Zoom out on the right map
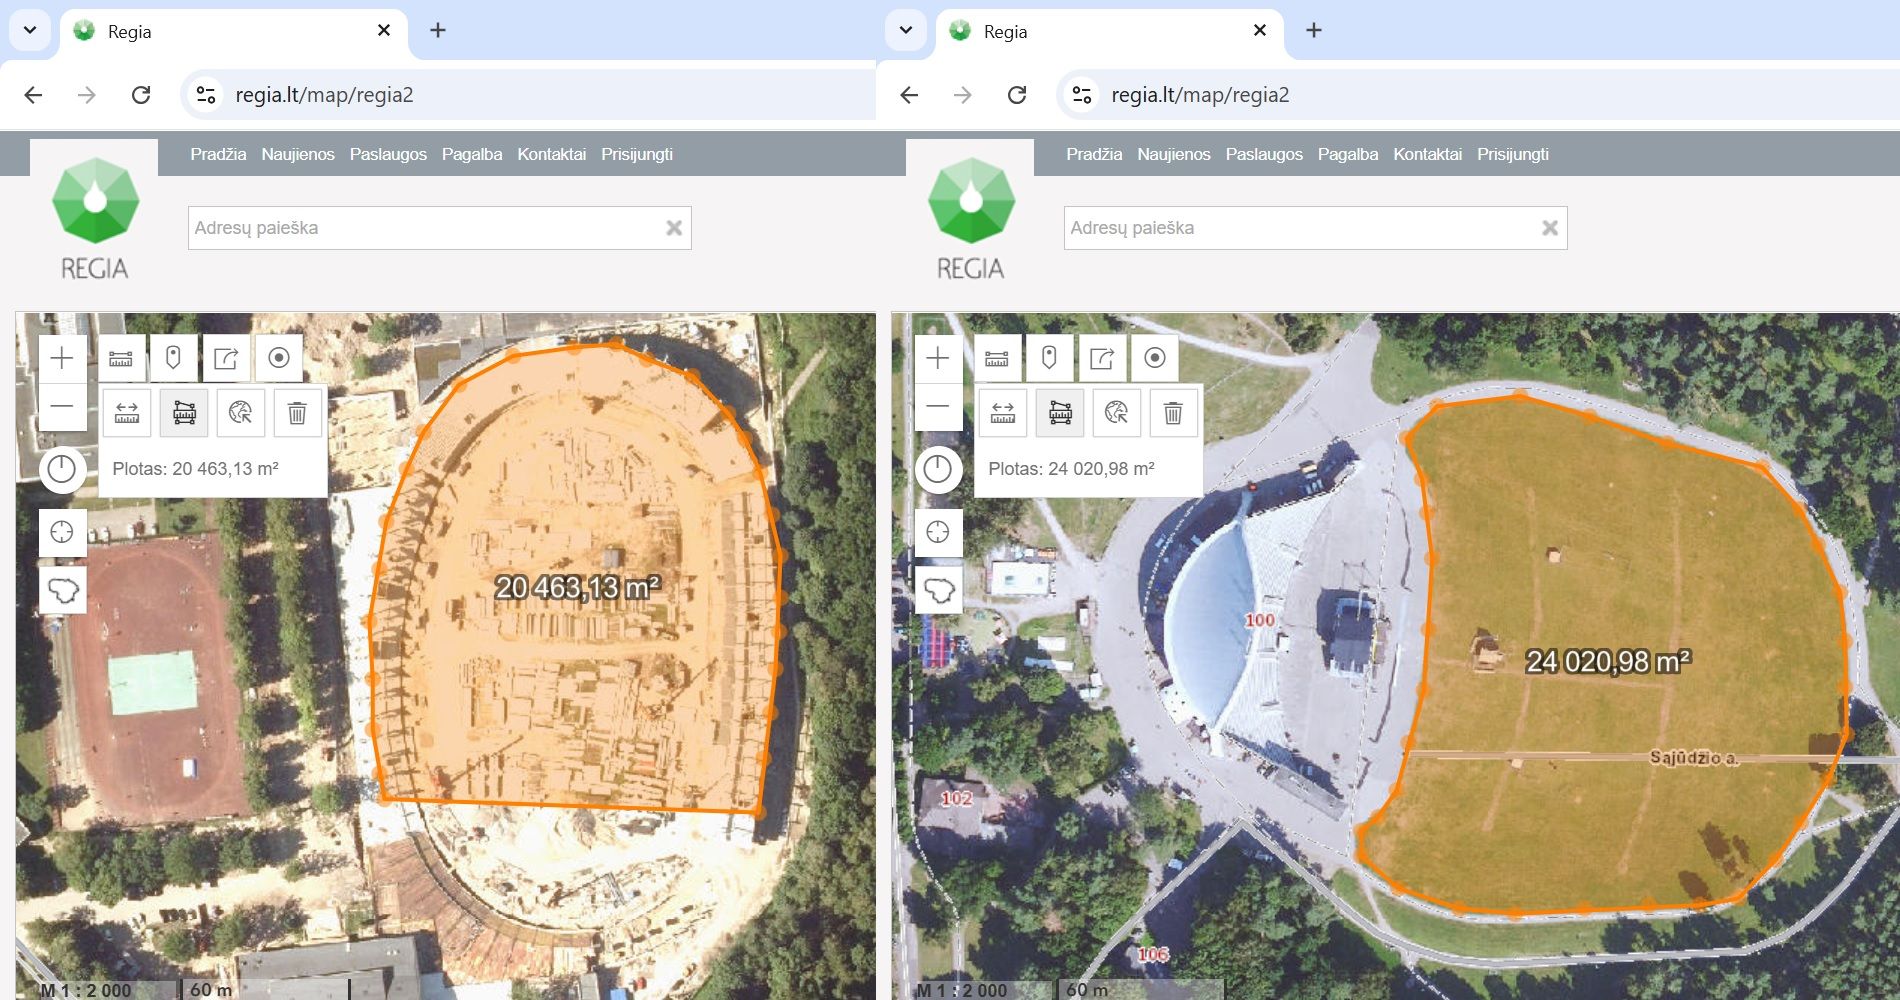Viewport: 1900px width, 1000px height. [x=938, y=406]
